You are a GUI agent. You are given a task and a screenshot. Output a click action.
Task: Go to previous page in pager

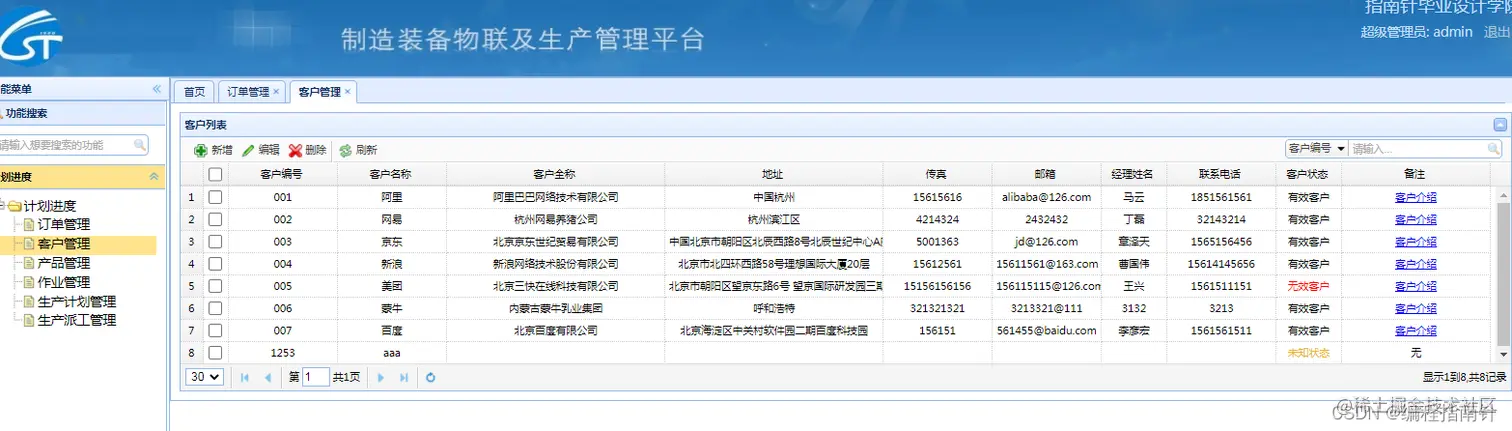point(267,377)
